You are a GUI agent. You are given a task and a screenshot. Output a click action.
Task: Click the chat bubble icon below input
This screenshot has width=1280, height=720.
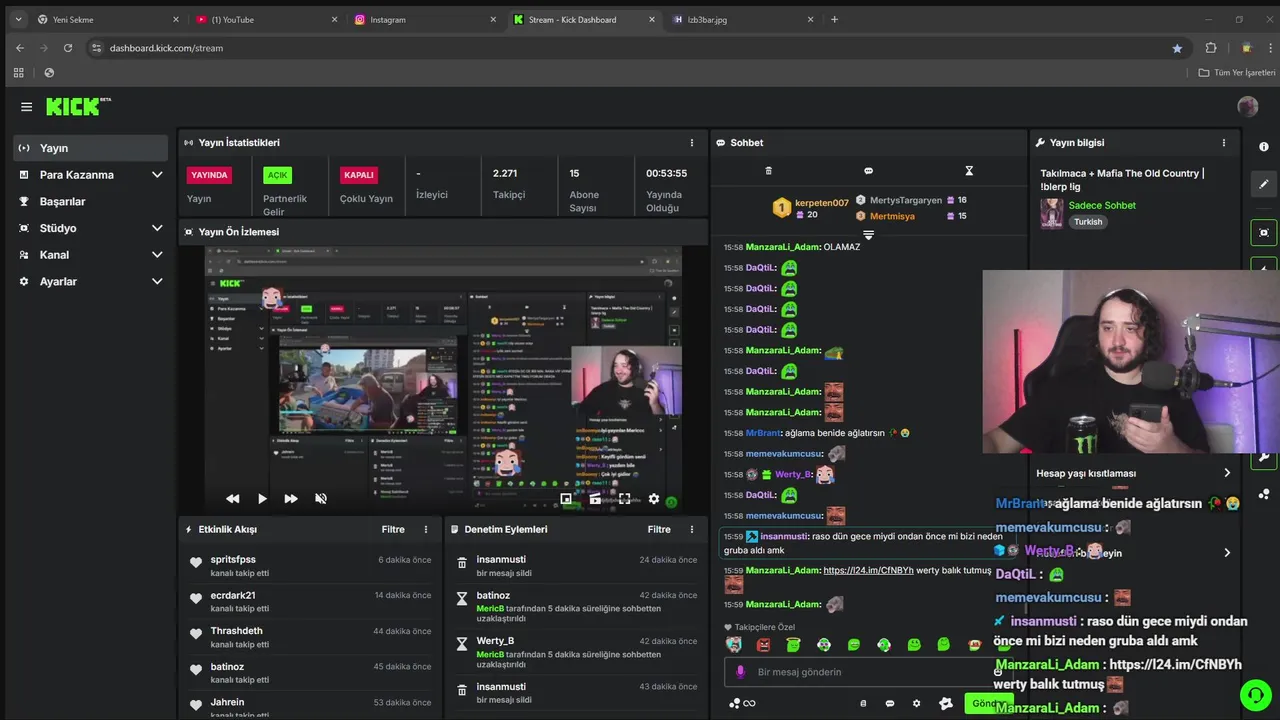click(x=889, y=703)
